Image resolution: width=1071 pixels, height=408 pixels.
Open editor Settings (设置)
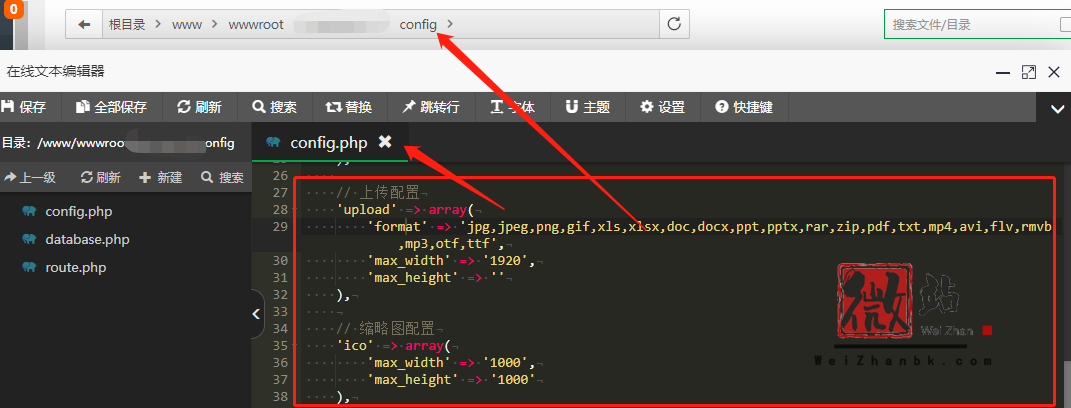point(662,107)
